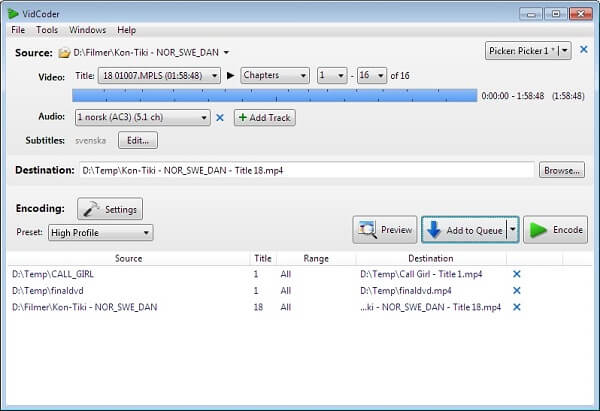This screenshot has height=411, width=600.
Task: Open the Tools menu
Action: pos(47,30)
